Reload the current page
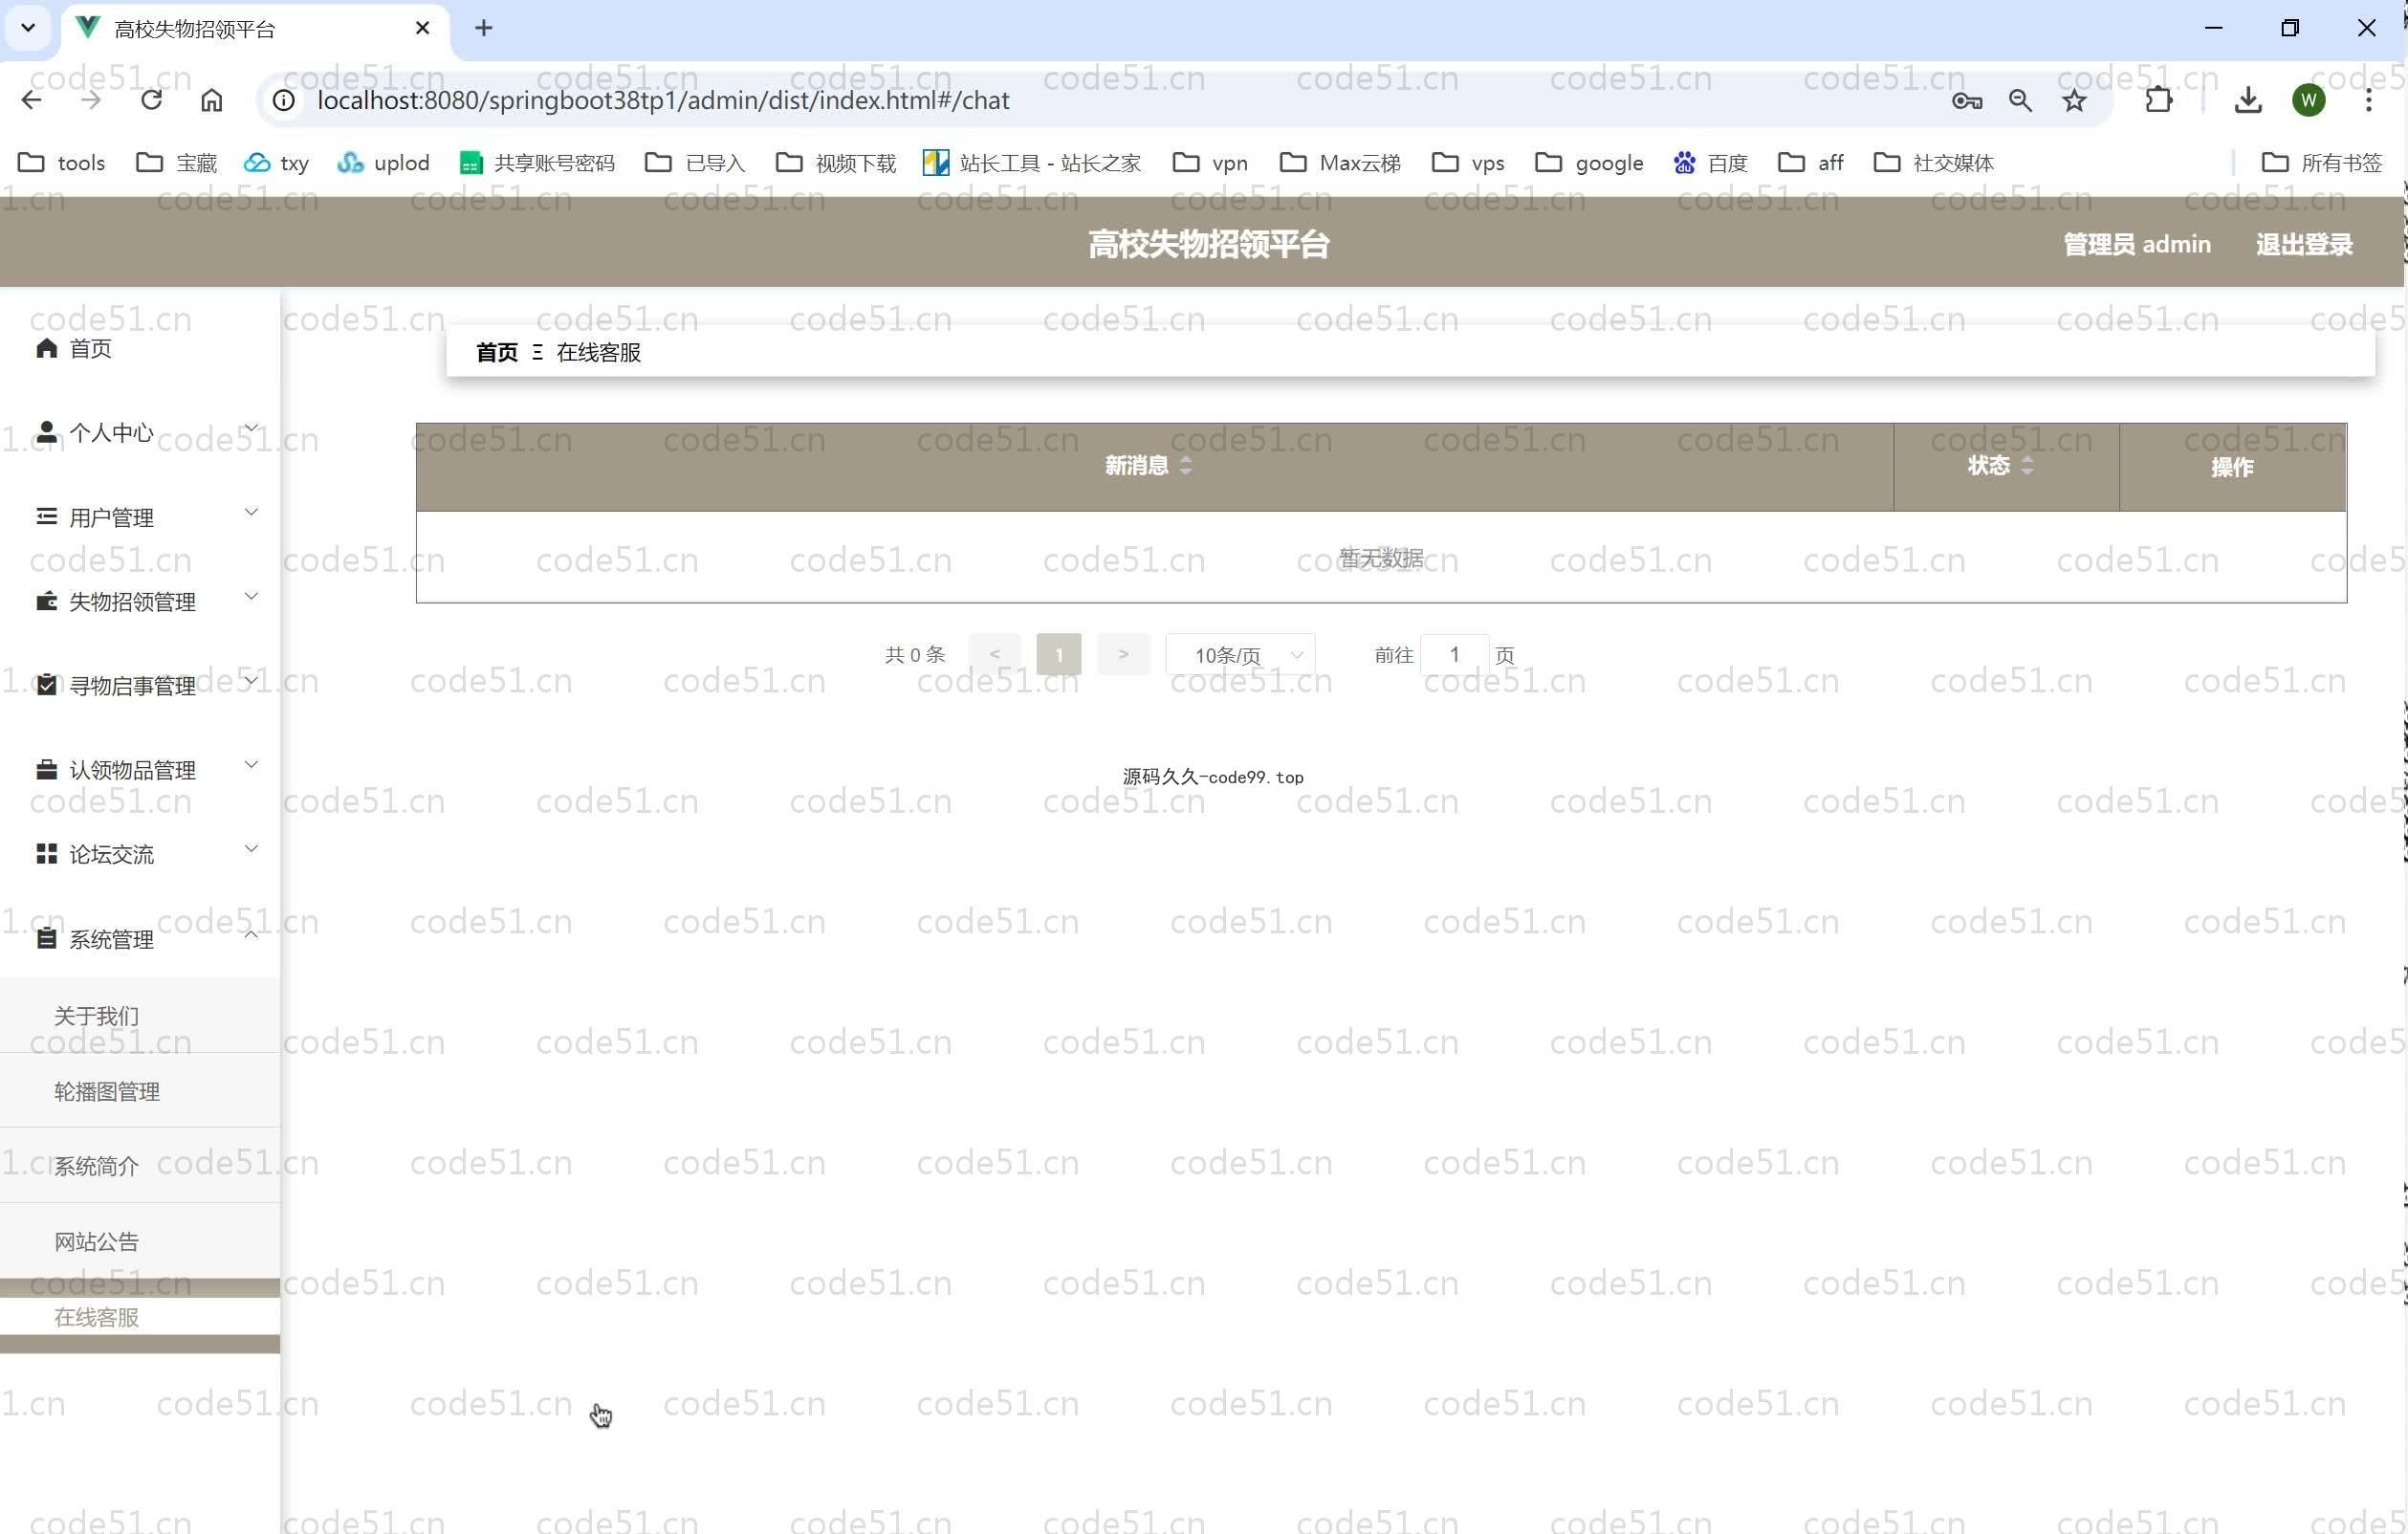2408x1534 pixels. tap(151, 100)
